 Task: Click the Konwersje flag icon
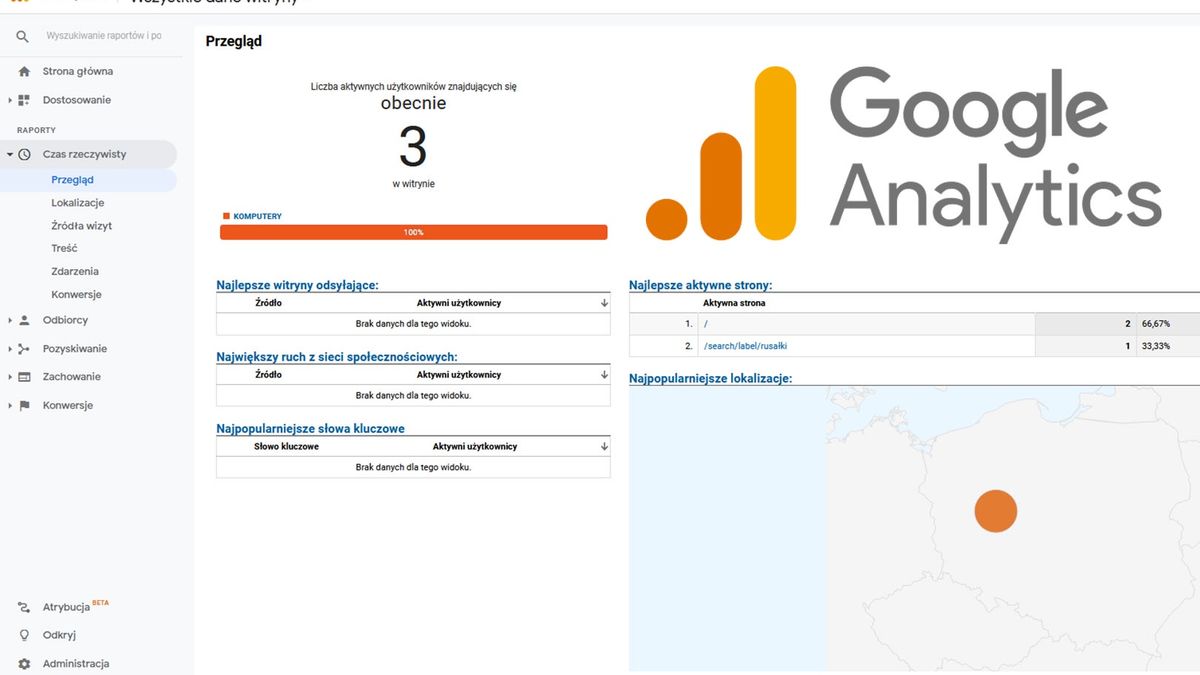[24, 406]
